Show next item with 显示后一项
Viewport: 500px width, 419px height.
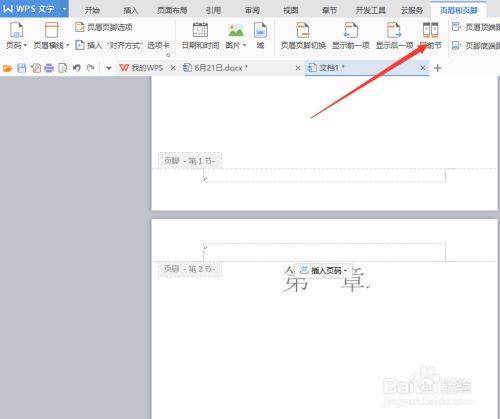[394, 36]
